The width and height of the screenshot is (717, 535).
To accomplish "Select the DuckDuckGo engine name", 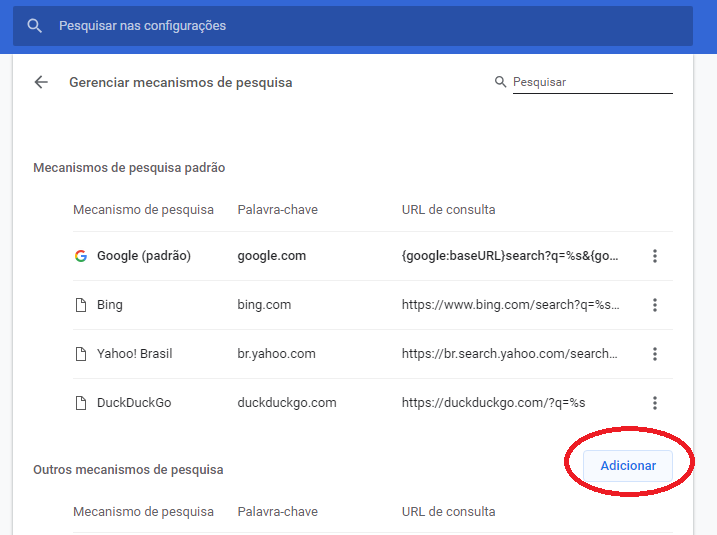I will pyautogui.click(x=134, y=402).
